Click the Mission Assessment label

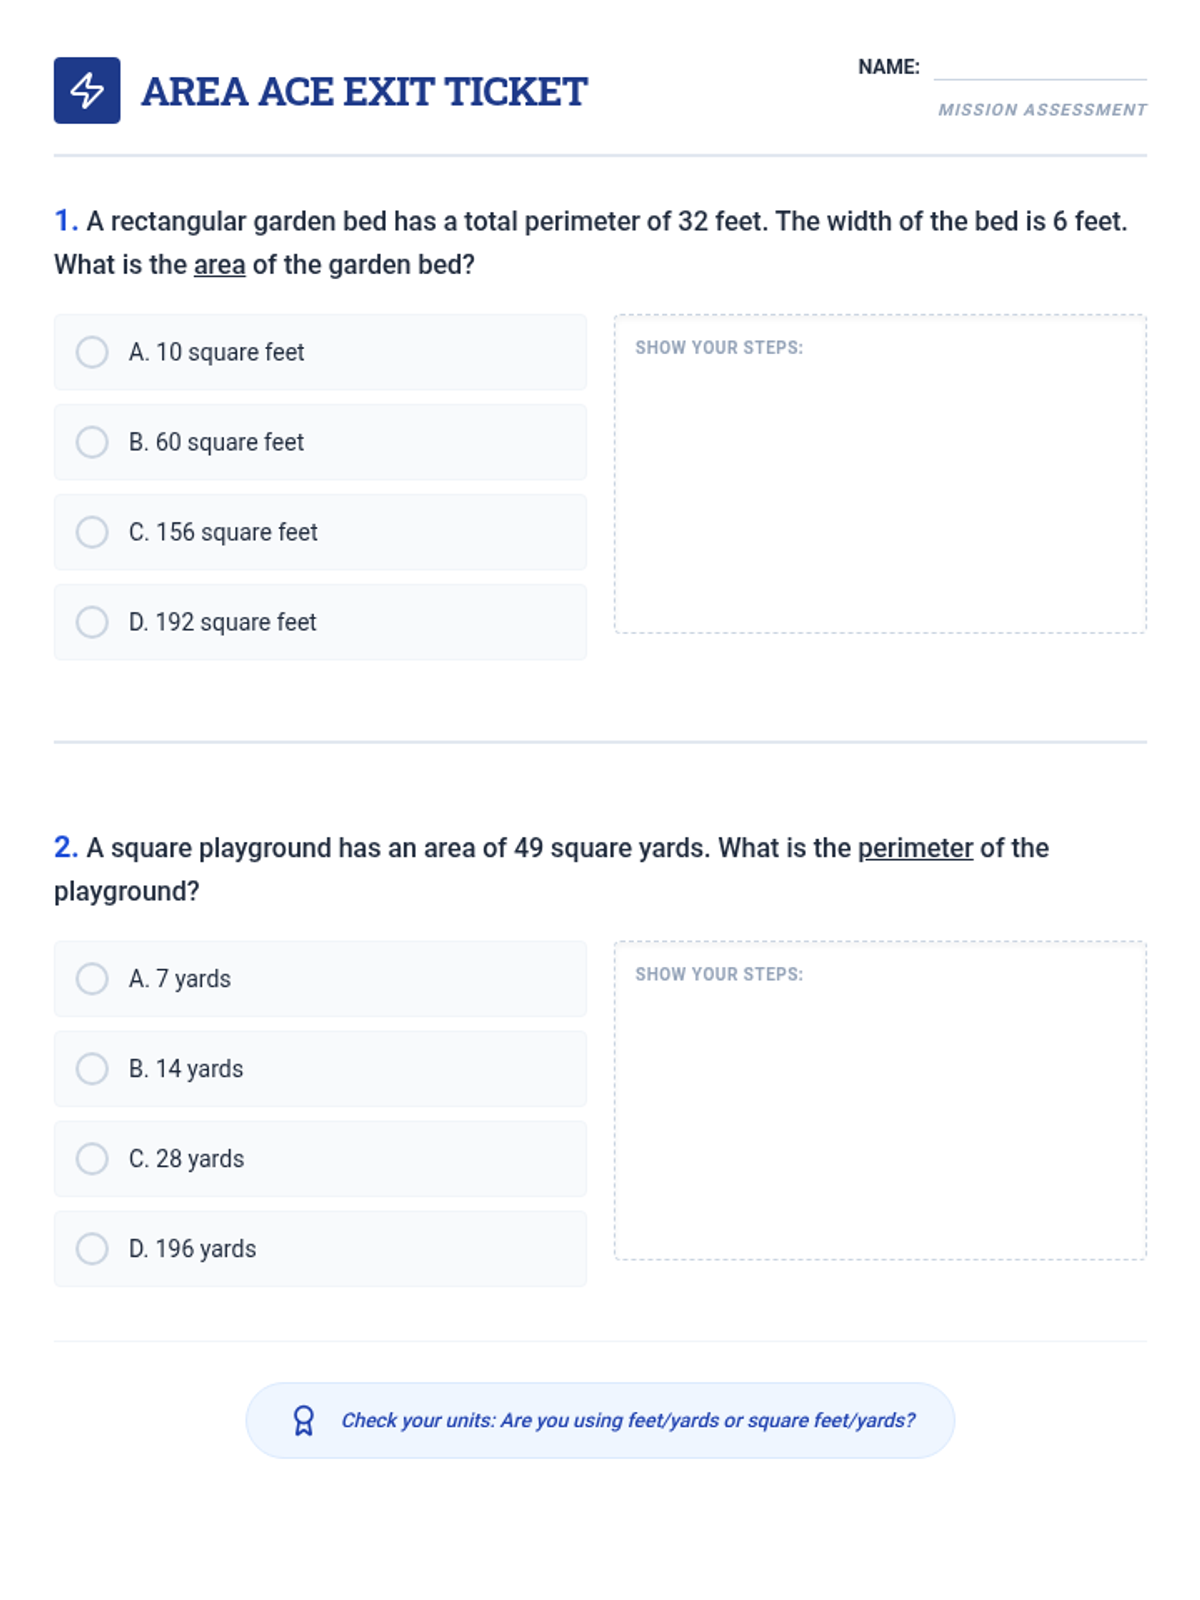pos(1042,110)
